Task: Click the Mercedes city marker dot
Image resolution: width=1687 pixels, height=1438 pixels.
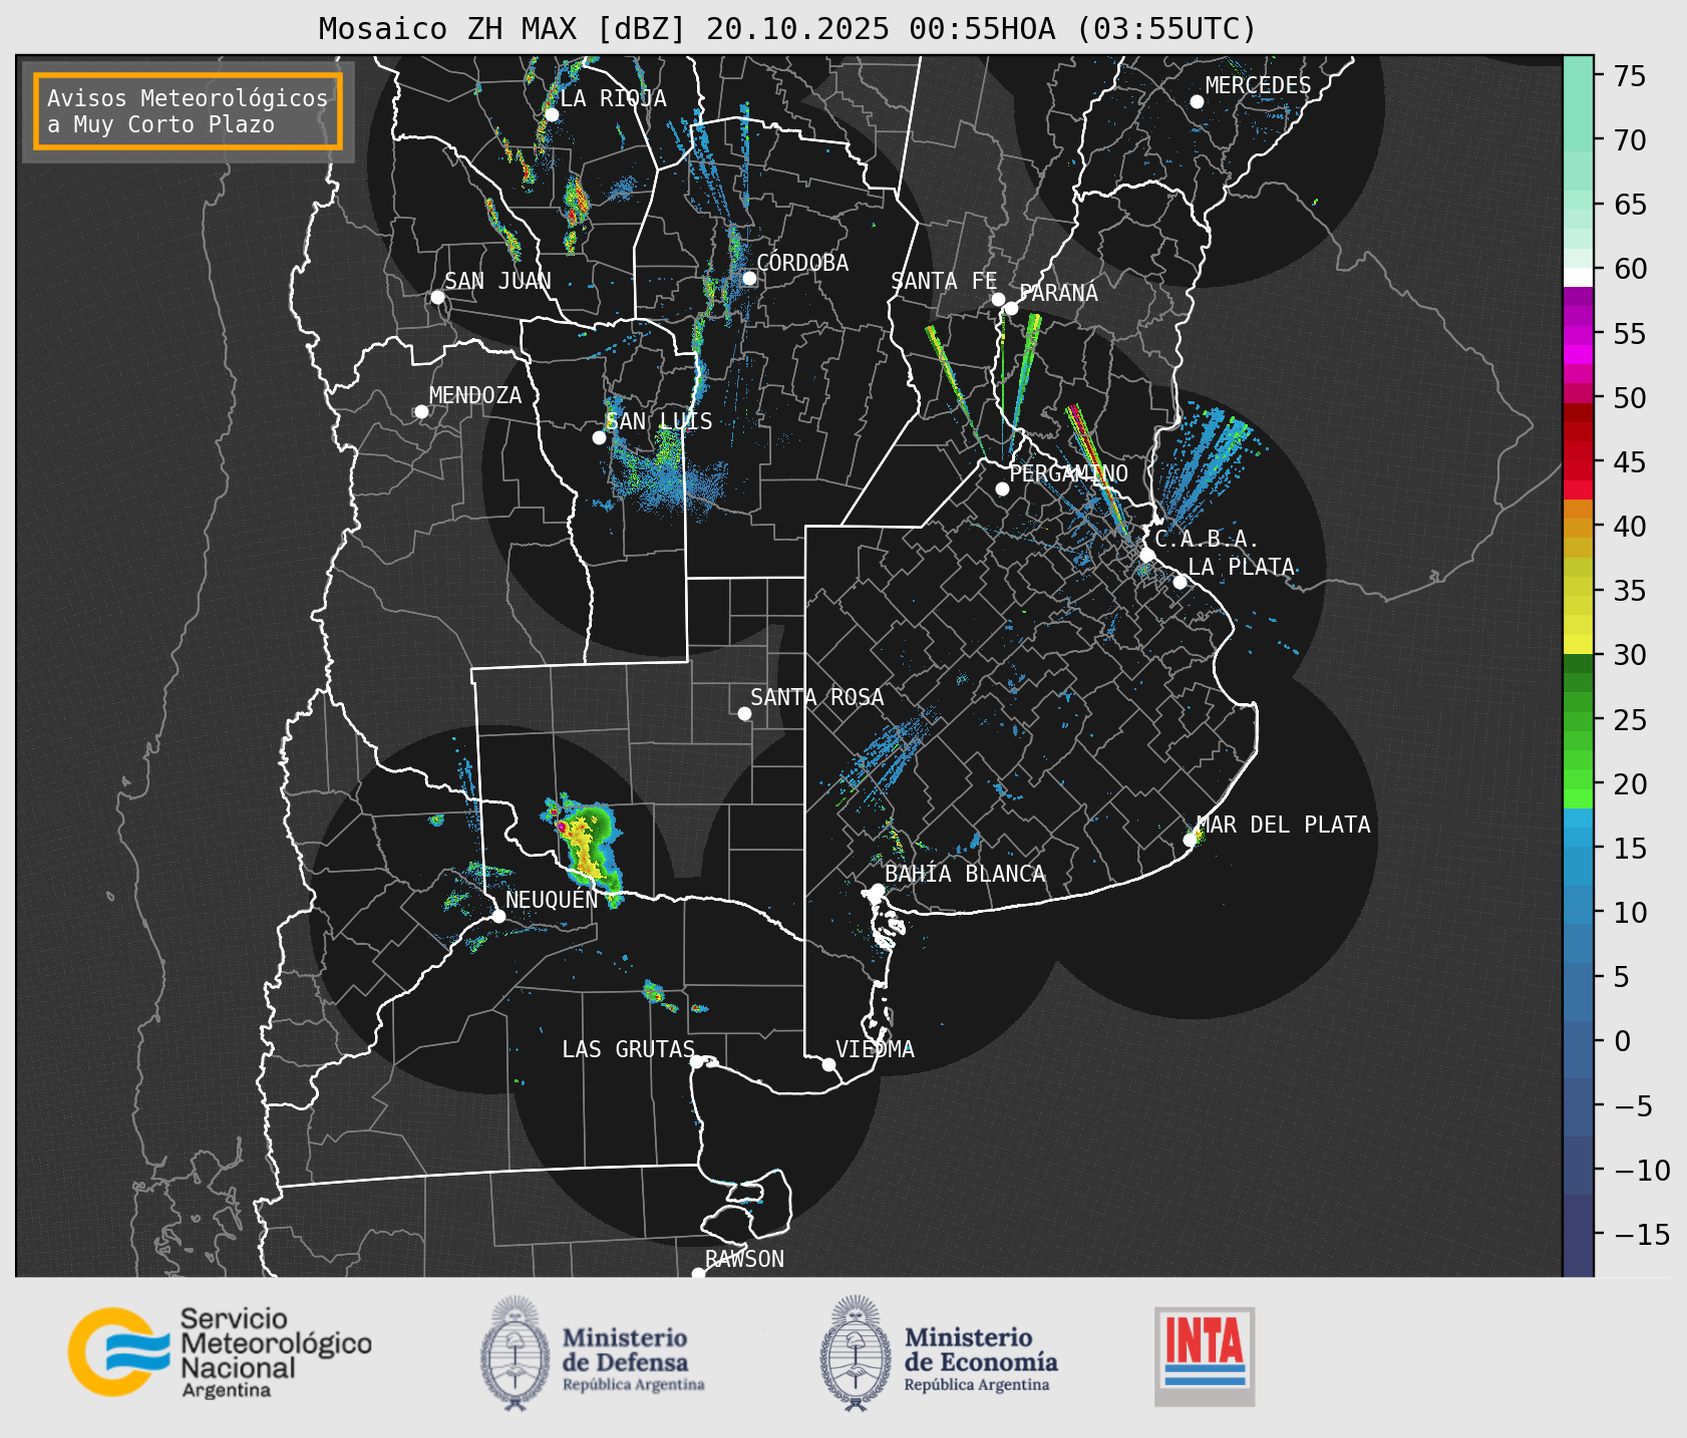Action: click(1197, 102)
